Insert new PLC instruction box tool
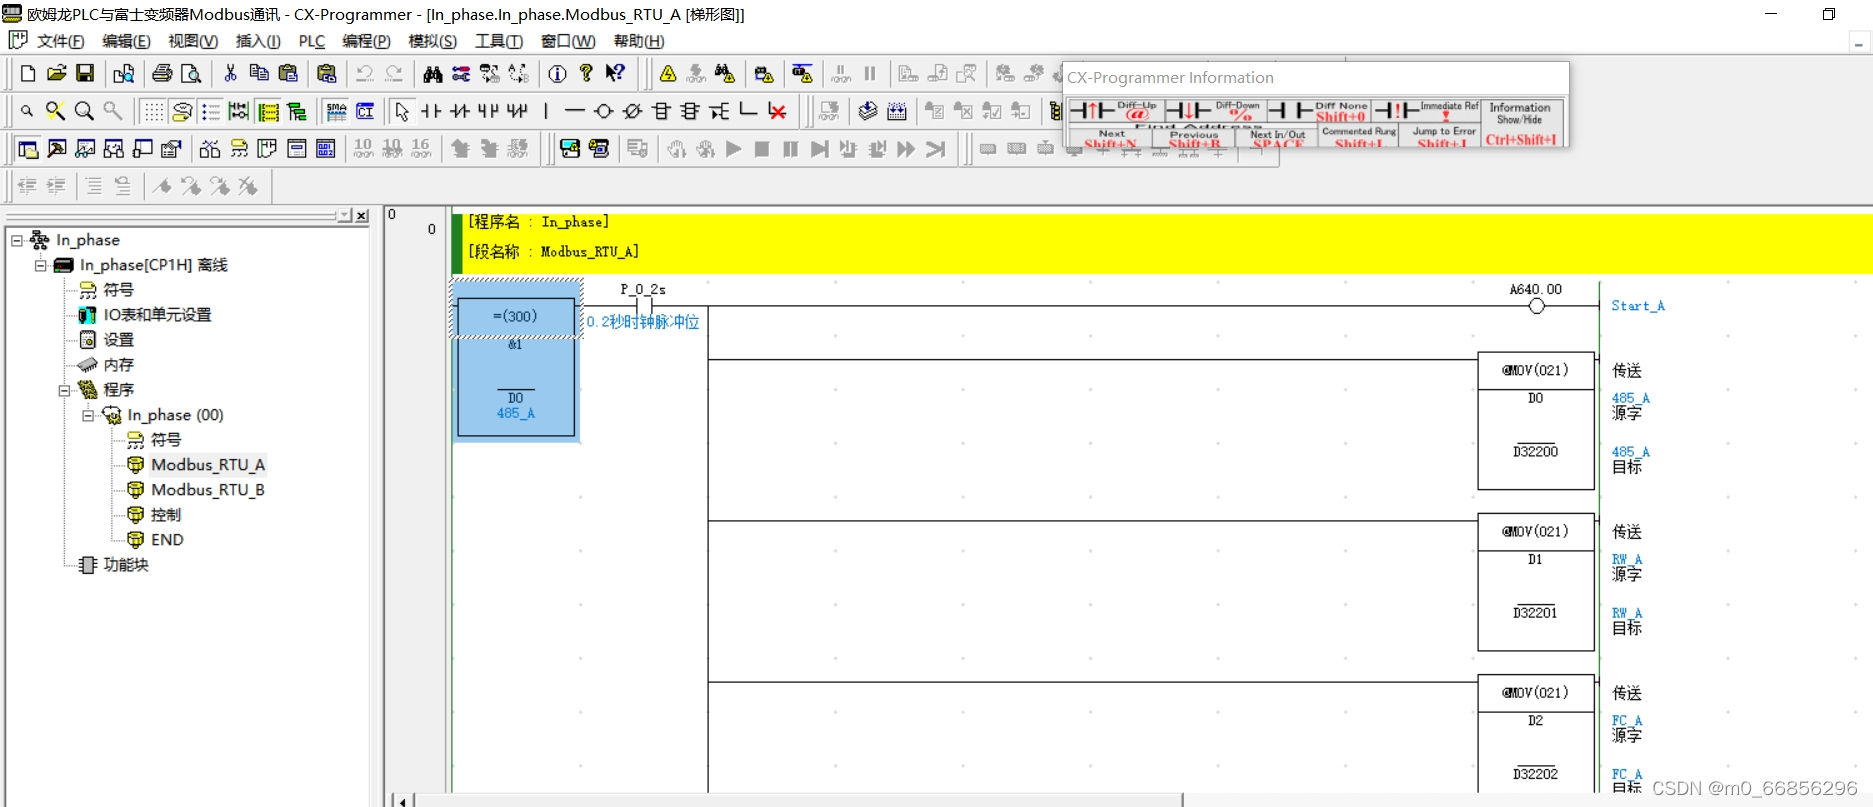The height and width of the screenshot is (807, 1873). [x=661, y=111]
